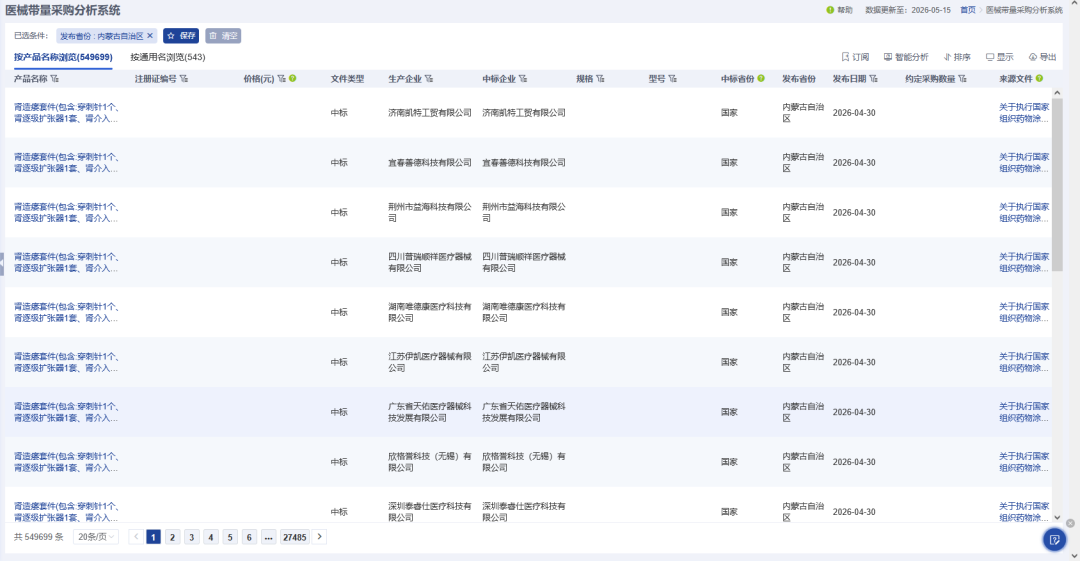Click 共 549699 条 total count text
Screen dimensions: 1080x561
click(x=39, y=537)
